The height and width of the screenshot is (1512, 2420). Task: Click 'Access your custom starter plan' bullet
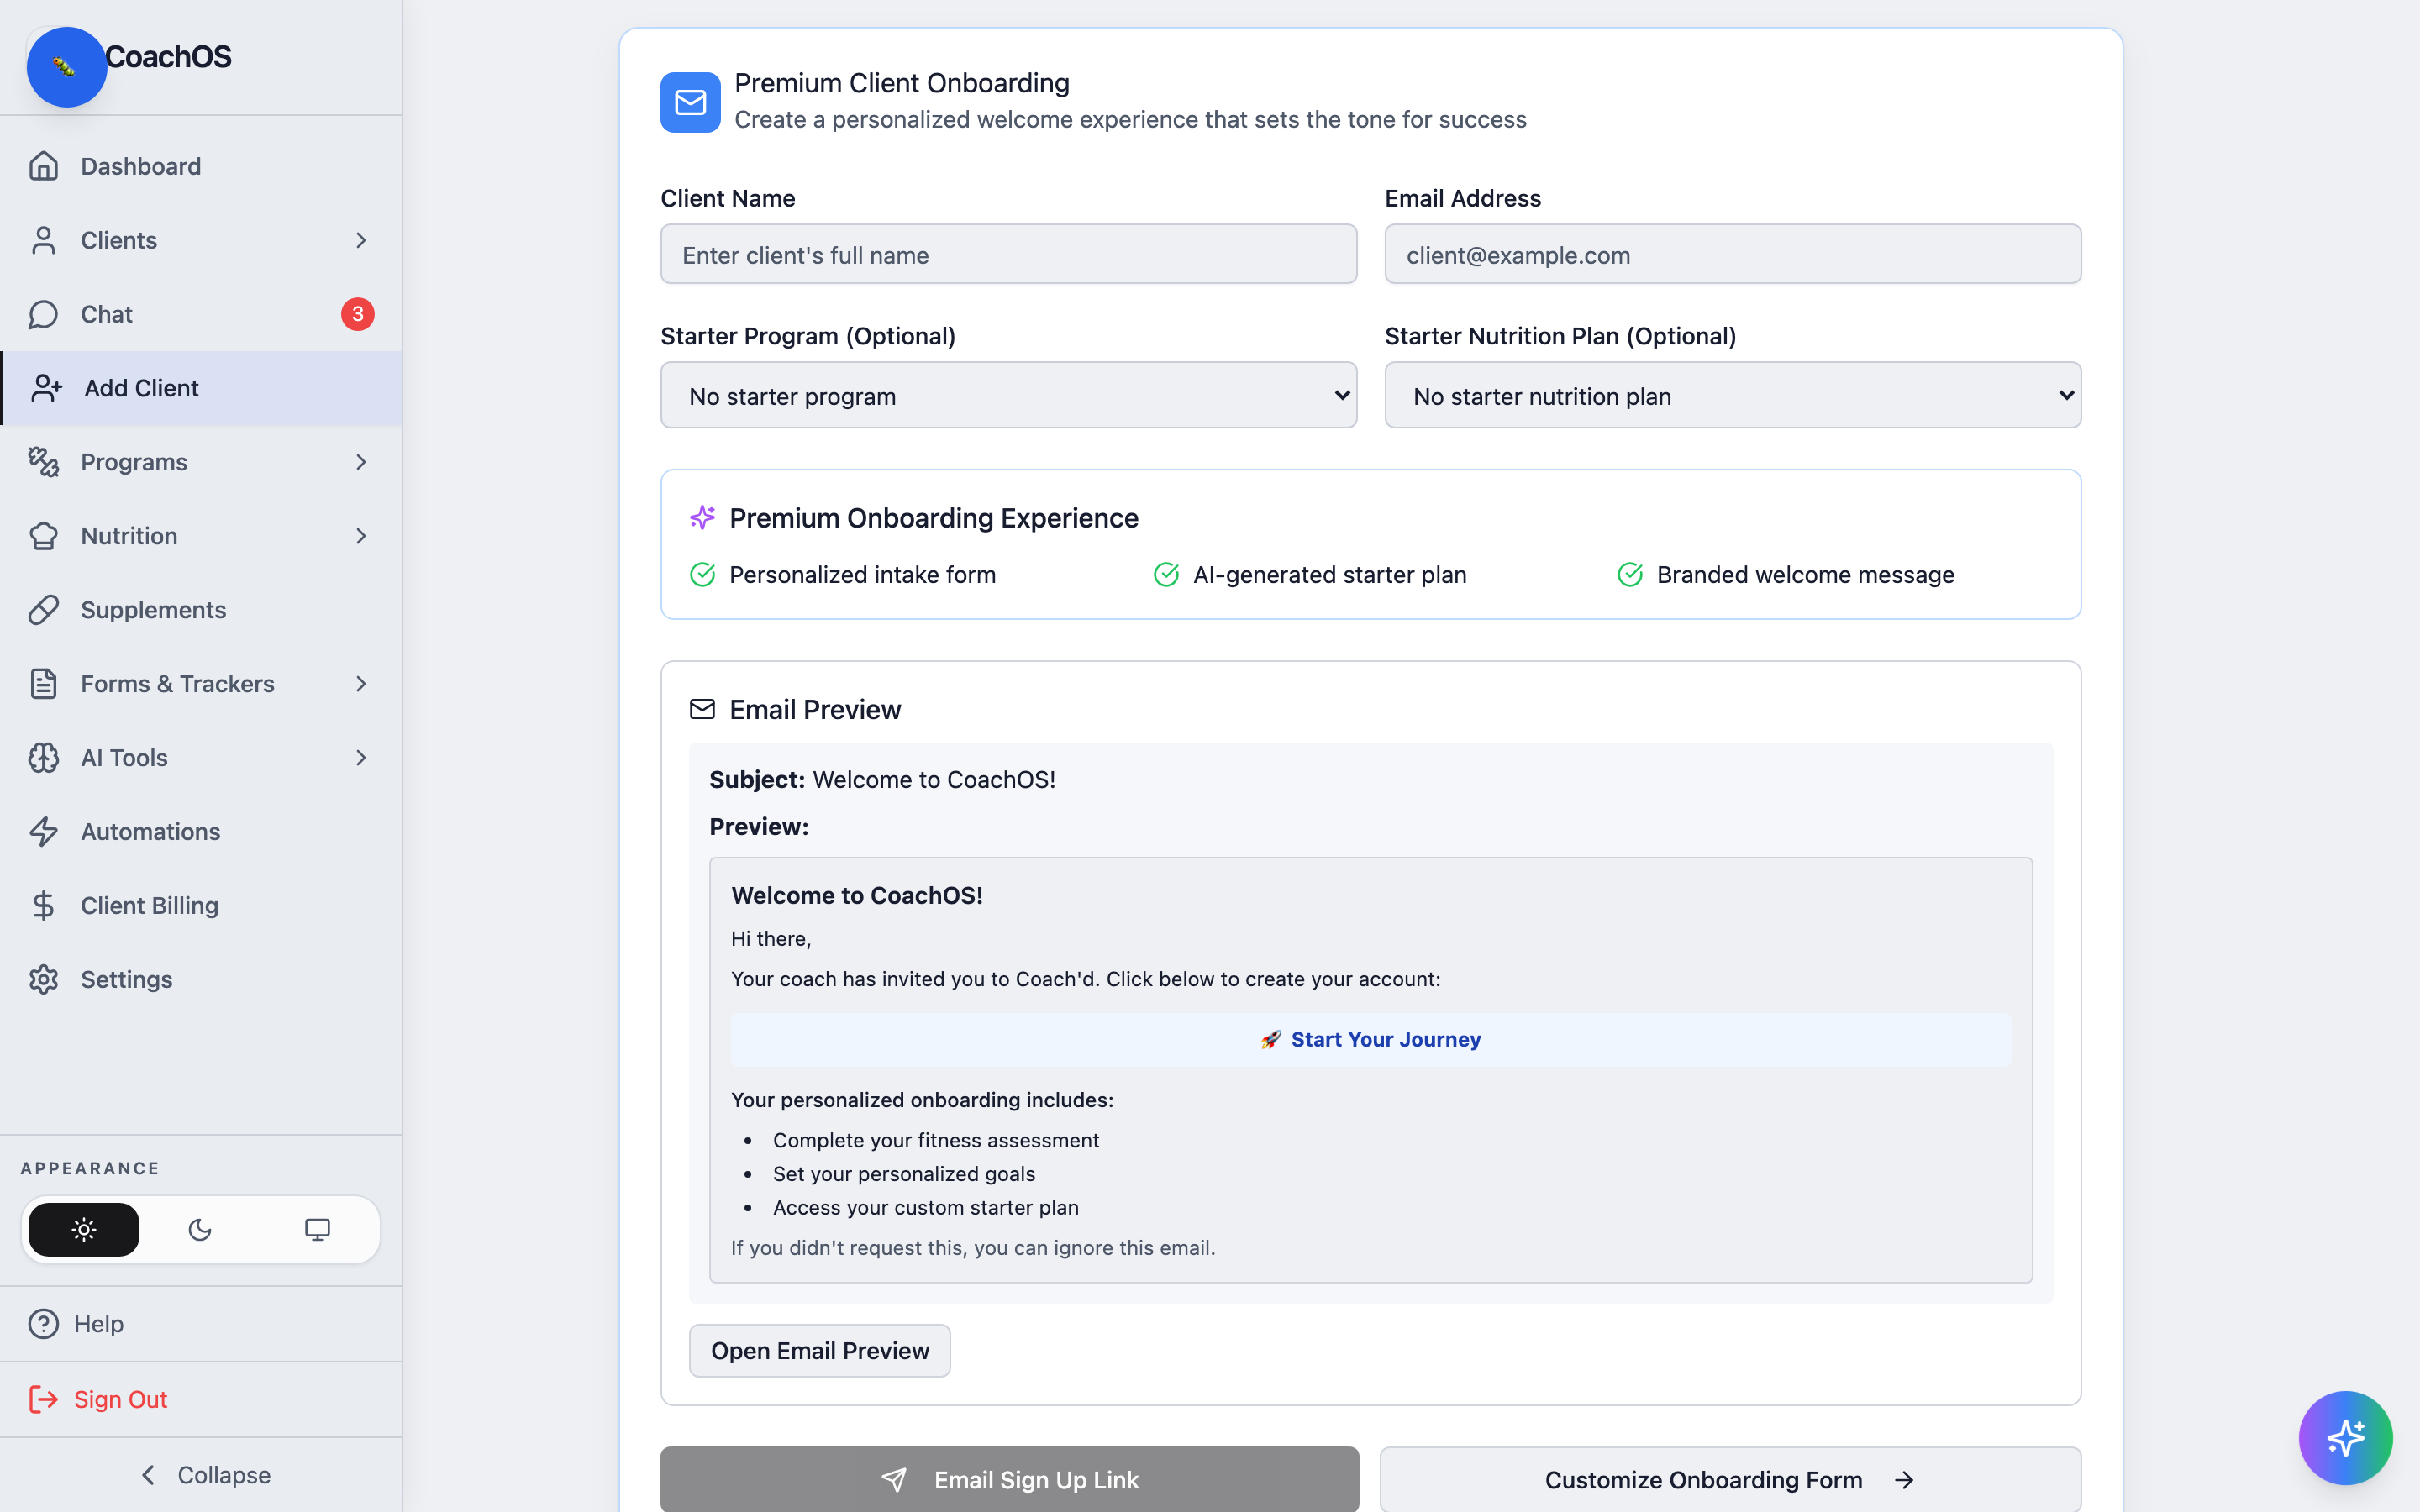coord(925,1208)
